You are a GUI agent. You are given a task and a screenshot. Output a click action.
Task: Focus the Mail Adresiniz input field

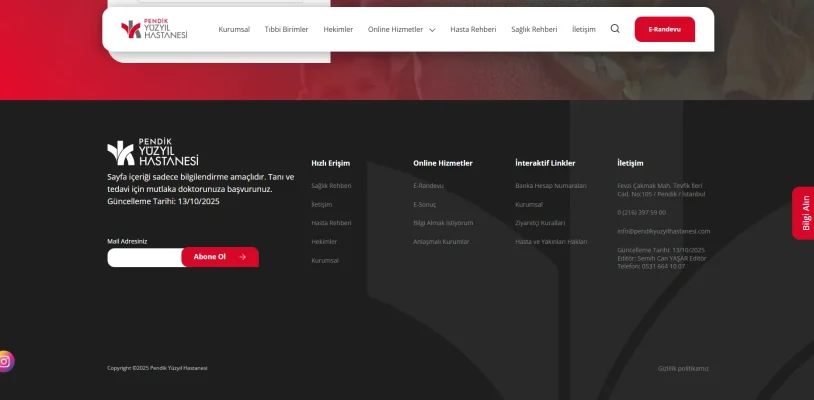[144, 257]
